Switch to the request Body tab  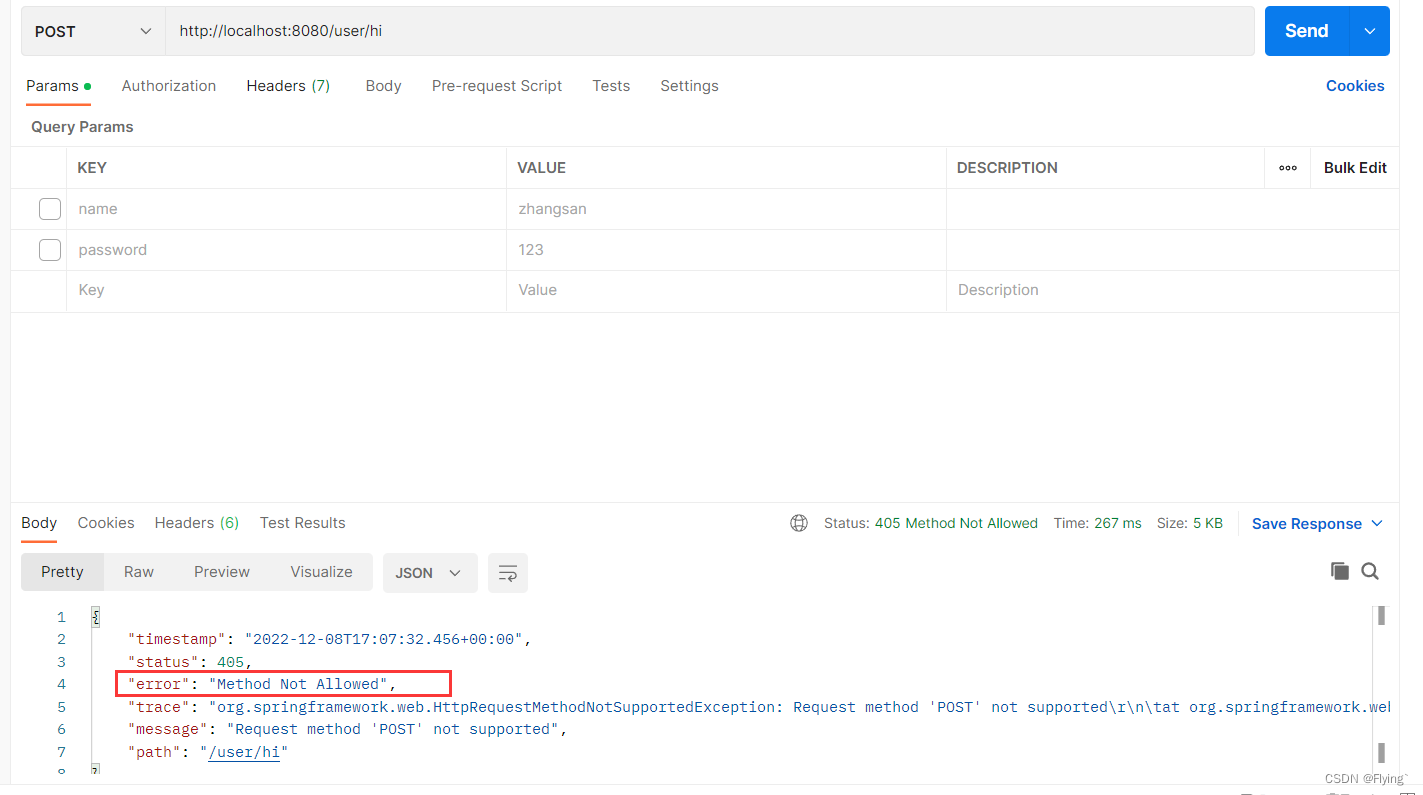coord(383,86)
